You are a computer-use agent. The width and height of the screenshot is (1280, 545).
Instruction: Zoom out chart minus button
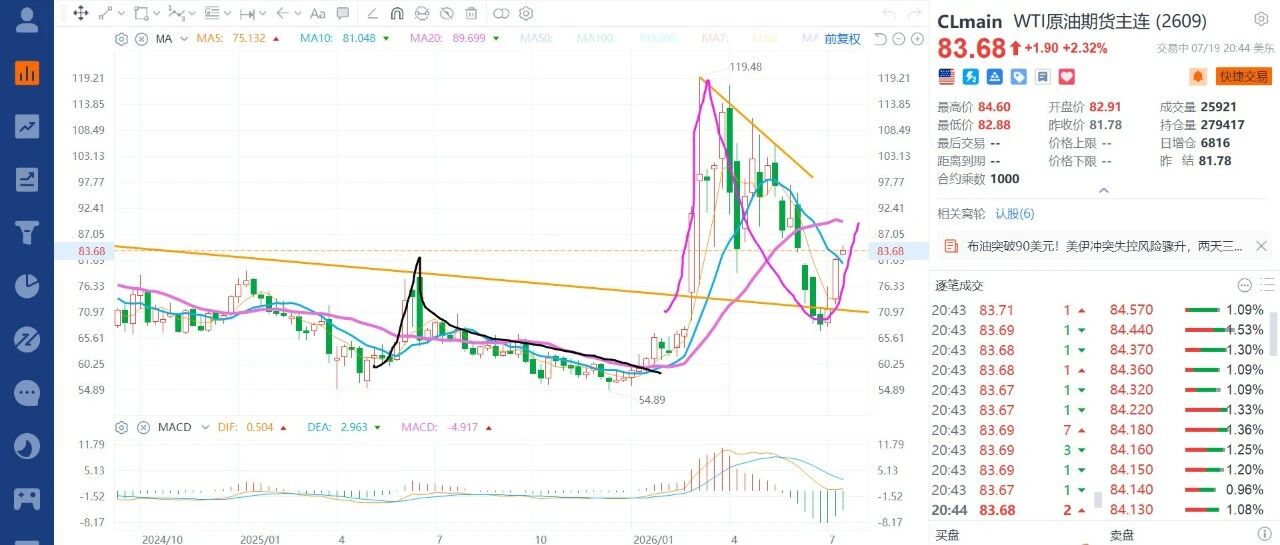[x=899, y=39]
